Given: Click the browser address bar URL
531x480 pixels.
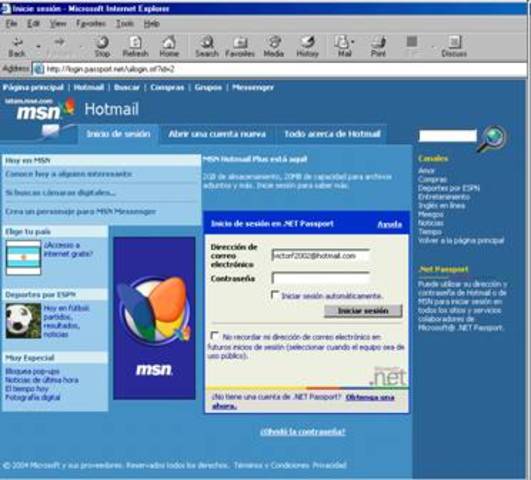Looking at the screenshot, I should (279, 69).
